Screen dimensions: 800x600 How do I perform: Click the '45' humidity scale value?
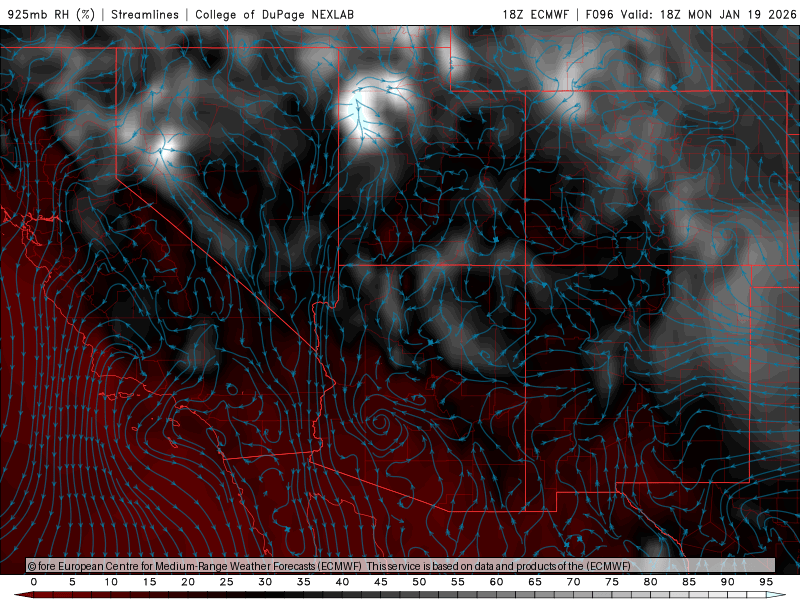click(x=381, y=582)
